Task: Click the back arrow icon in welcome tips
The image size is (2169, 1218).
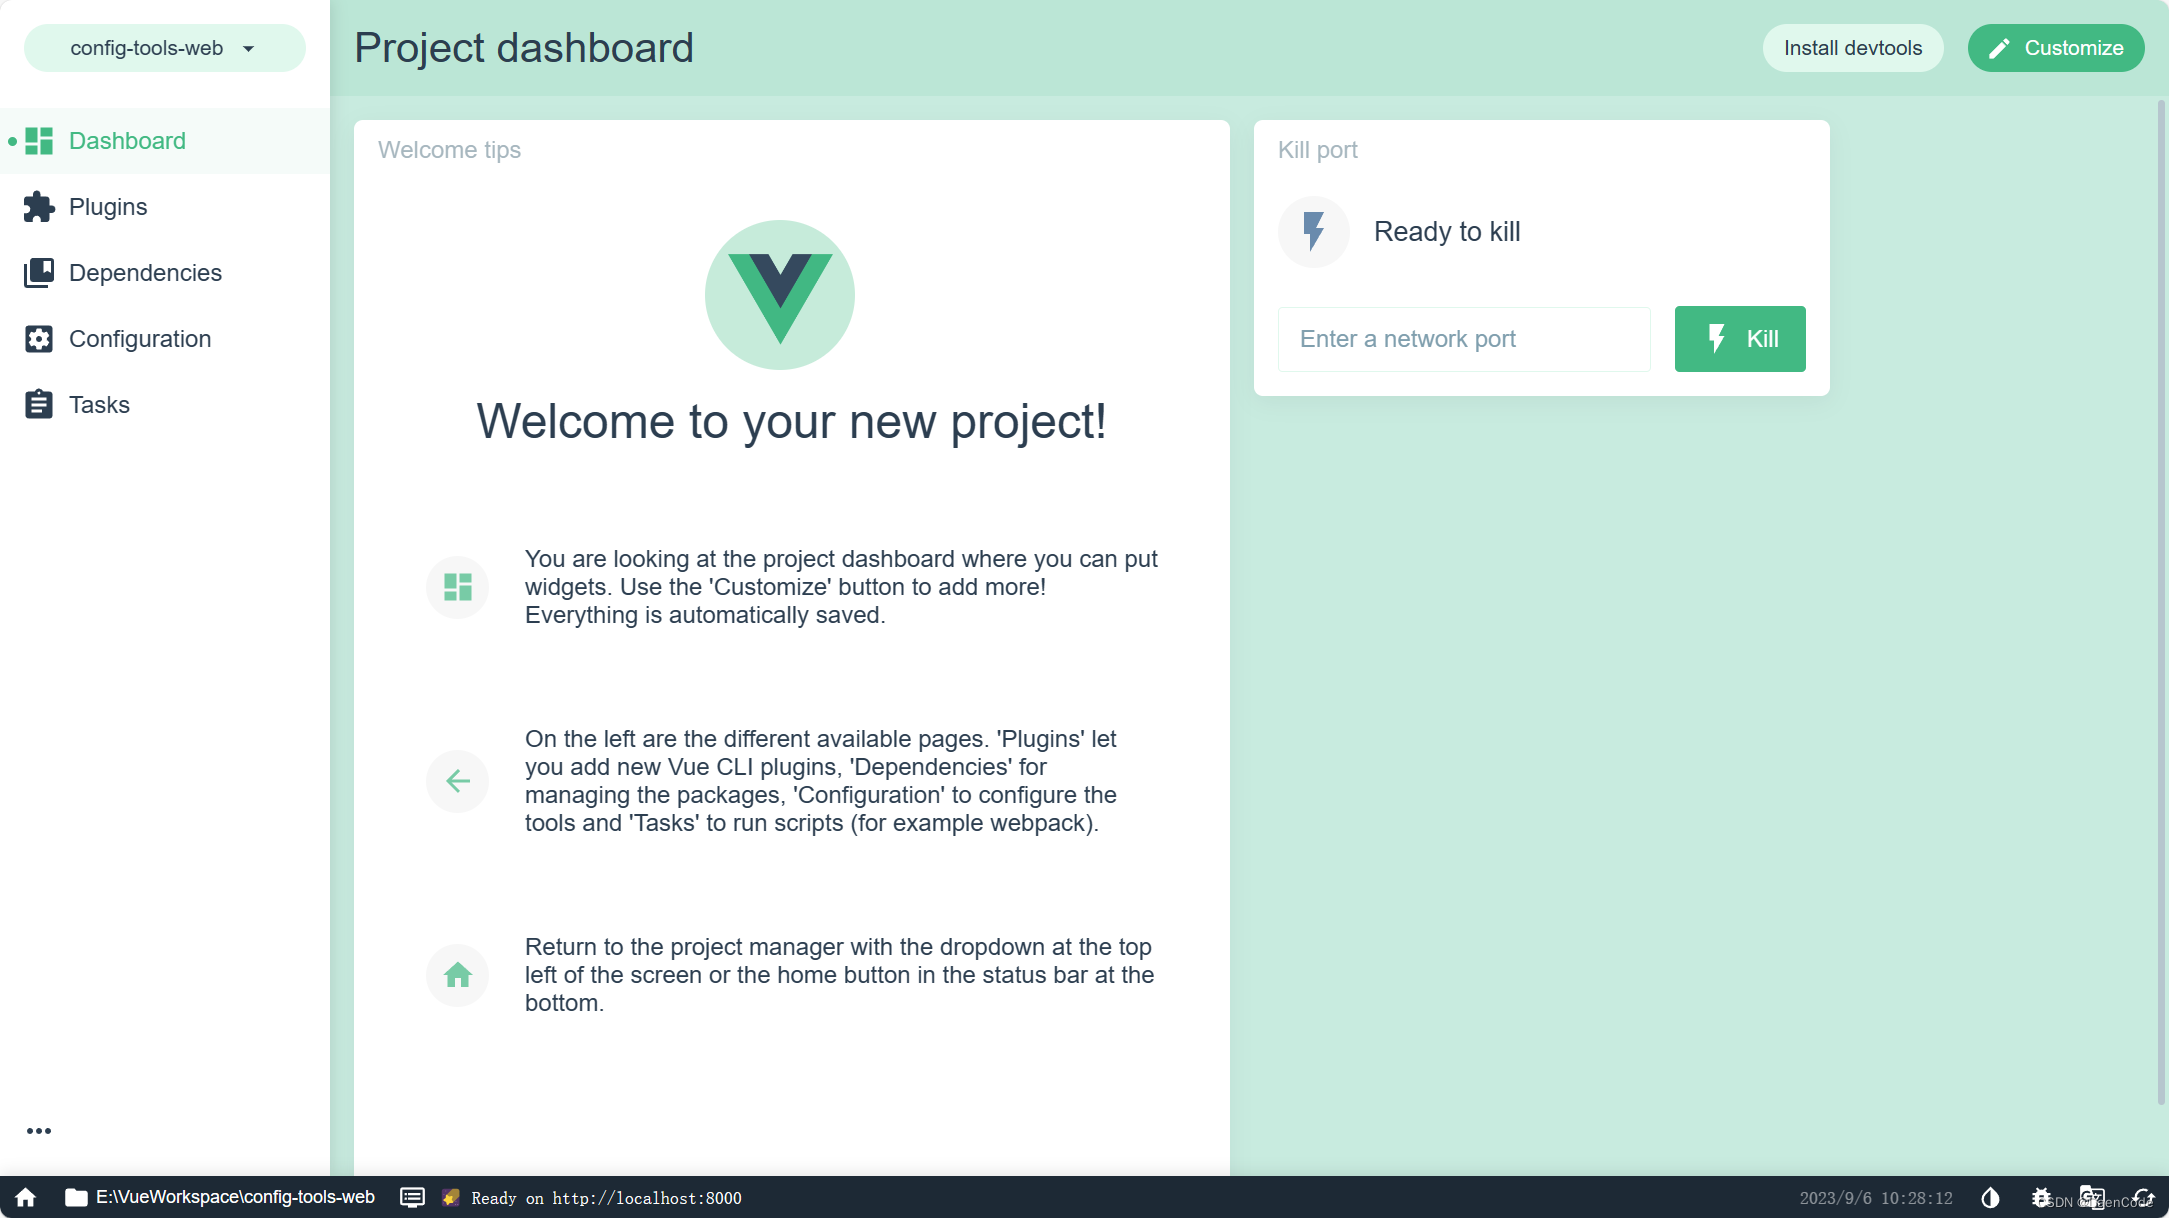Action: (457, 780)
